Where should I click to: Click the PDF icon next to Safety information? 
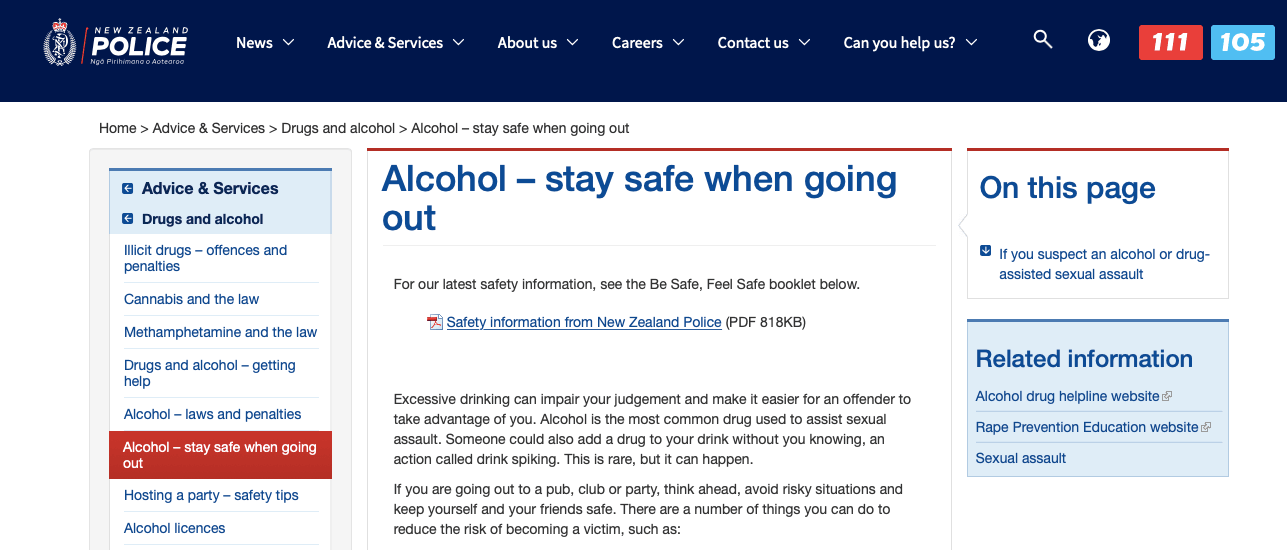point(435,322)
